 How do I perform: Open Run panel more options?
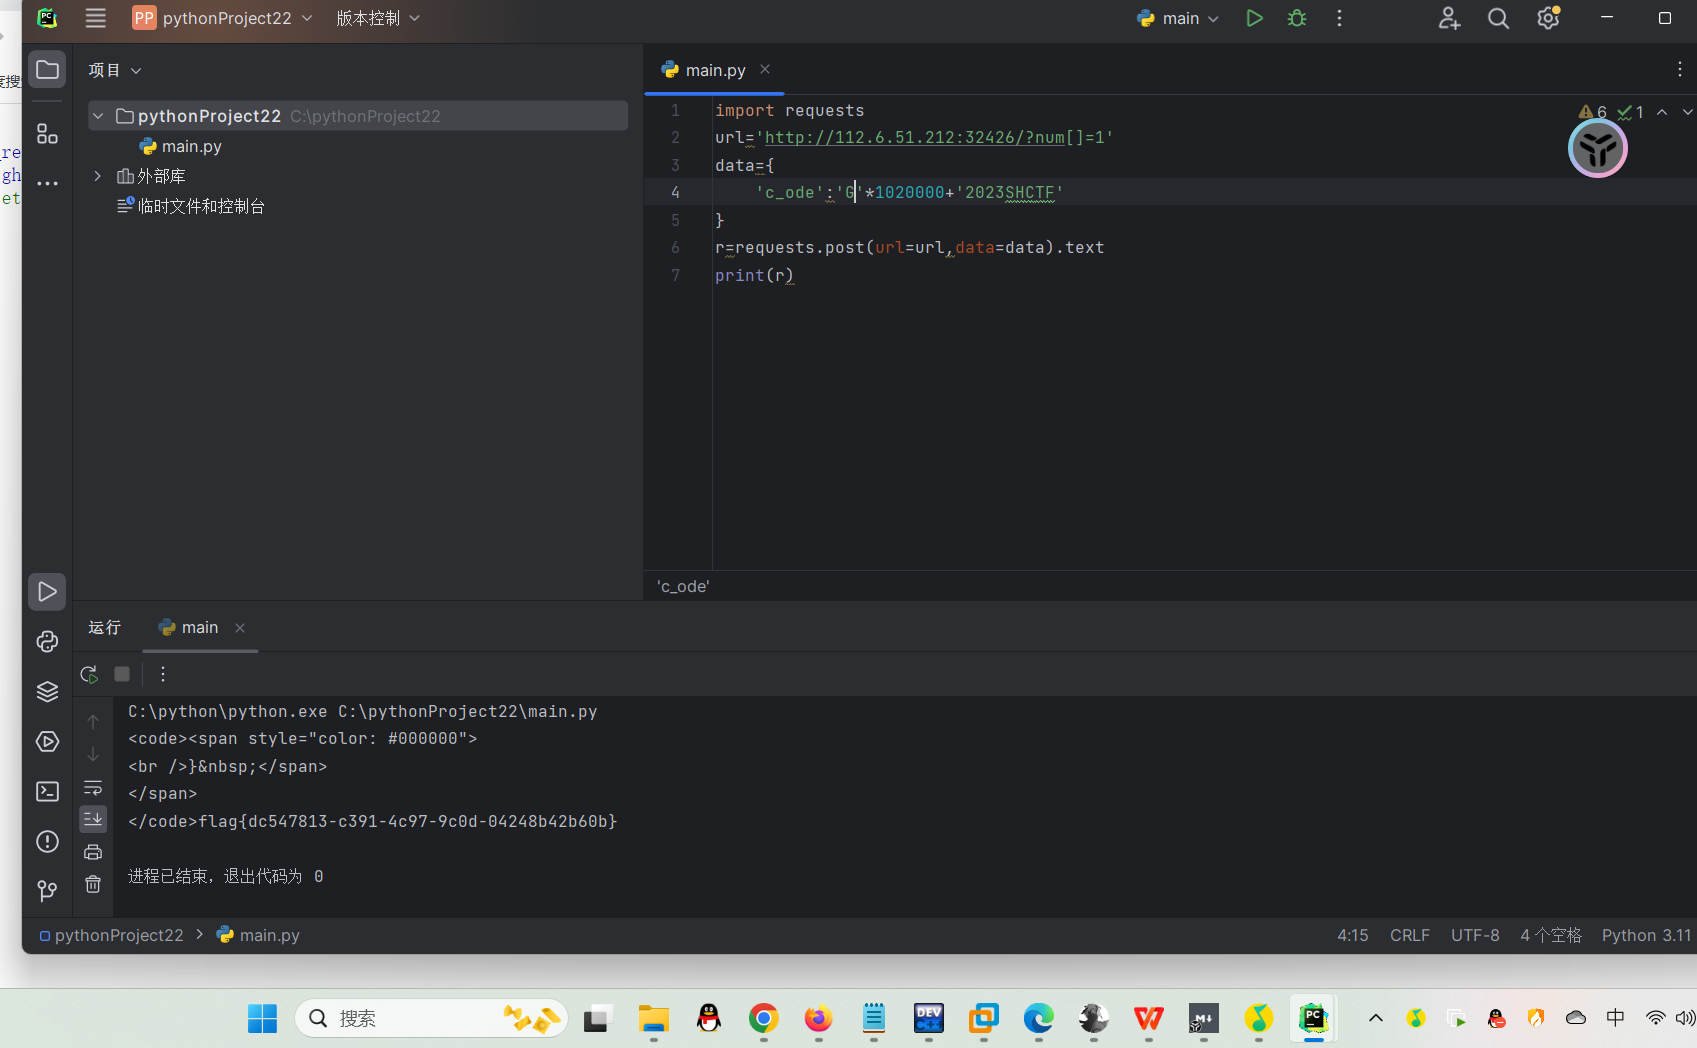[x=163, y=674]
